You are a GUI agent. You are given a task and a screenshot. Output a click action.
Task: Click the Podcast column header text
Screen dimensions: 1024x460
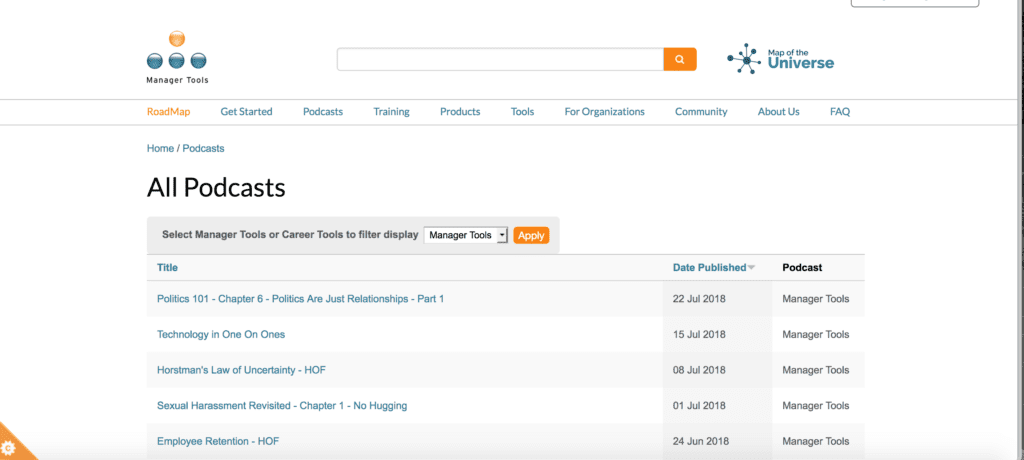pyautogui.click(x=802, y=267)
